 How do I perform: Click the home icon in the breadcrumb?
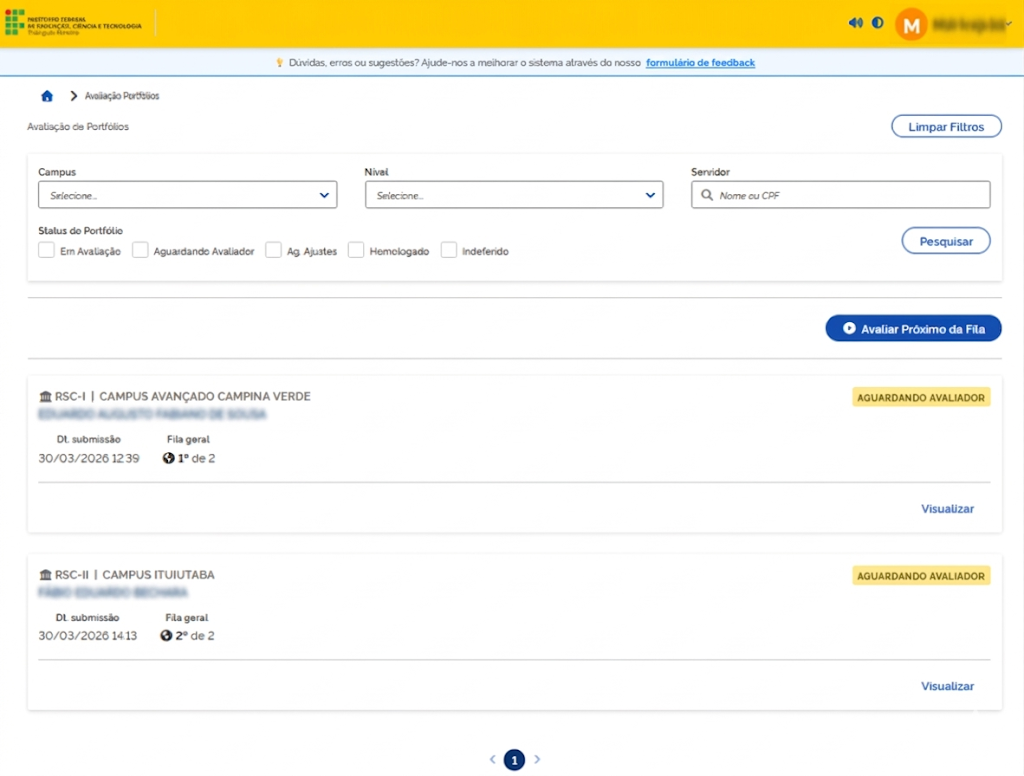tap(46, 96)
